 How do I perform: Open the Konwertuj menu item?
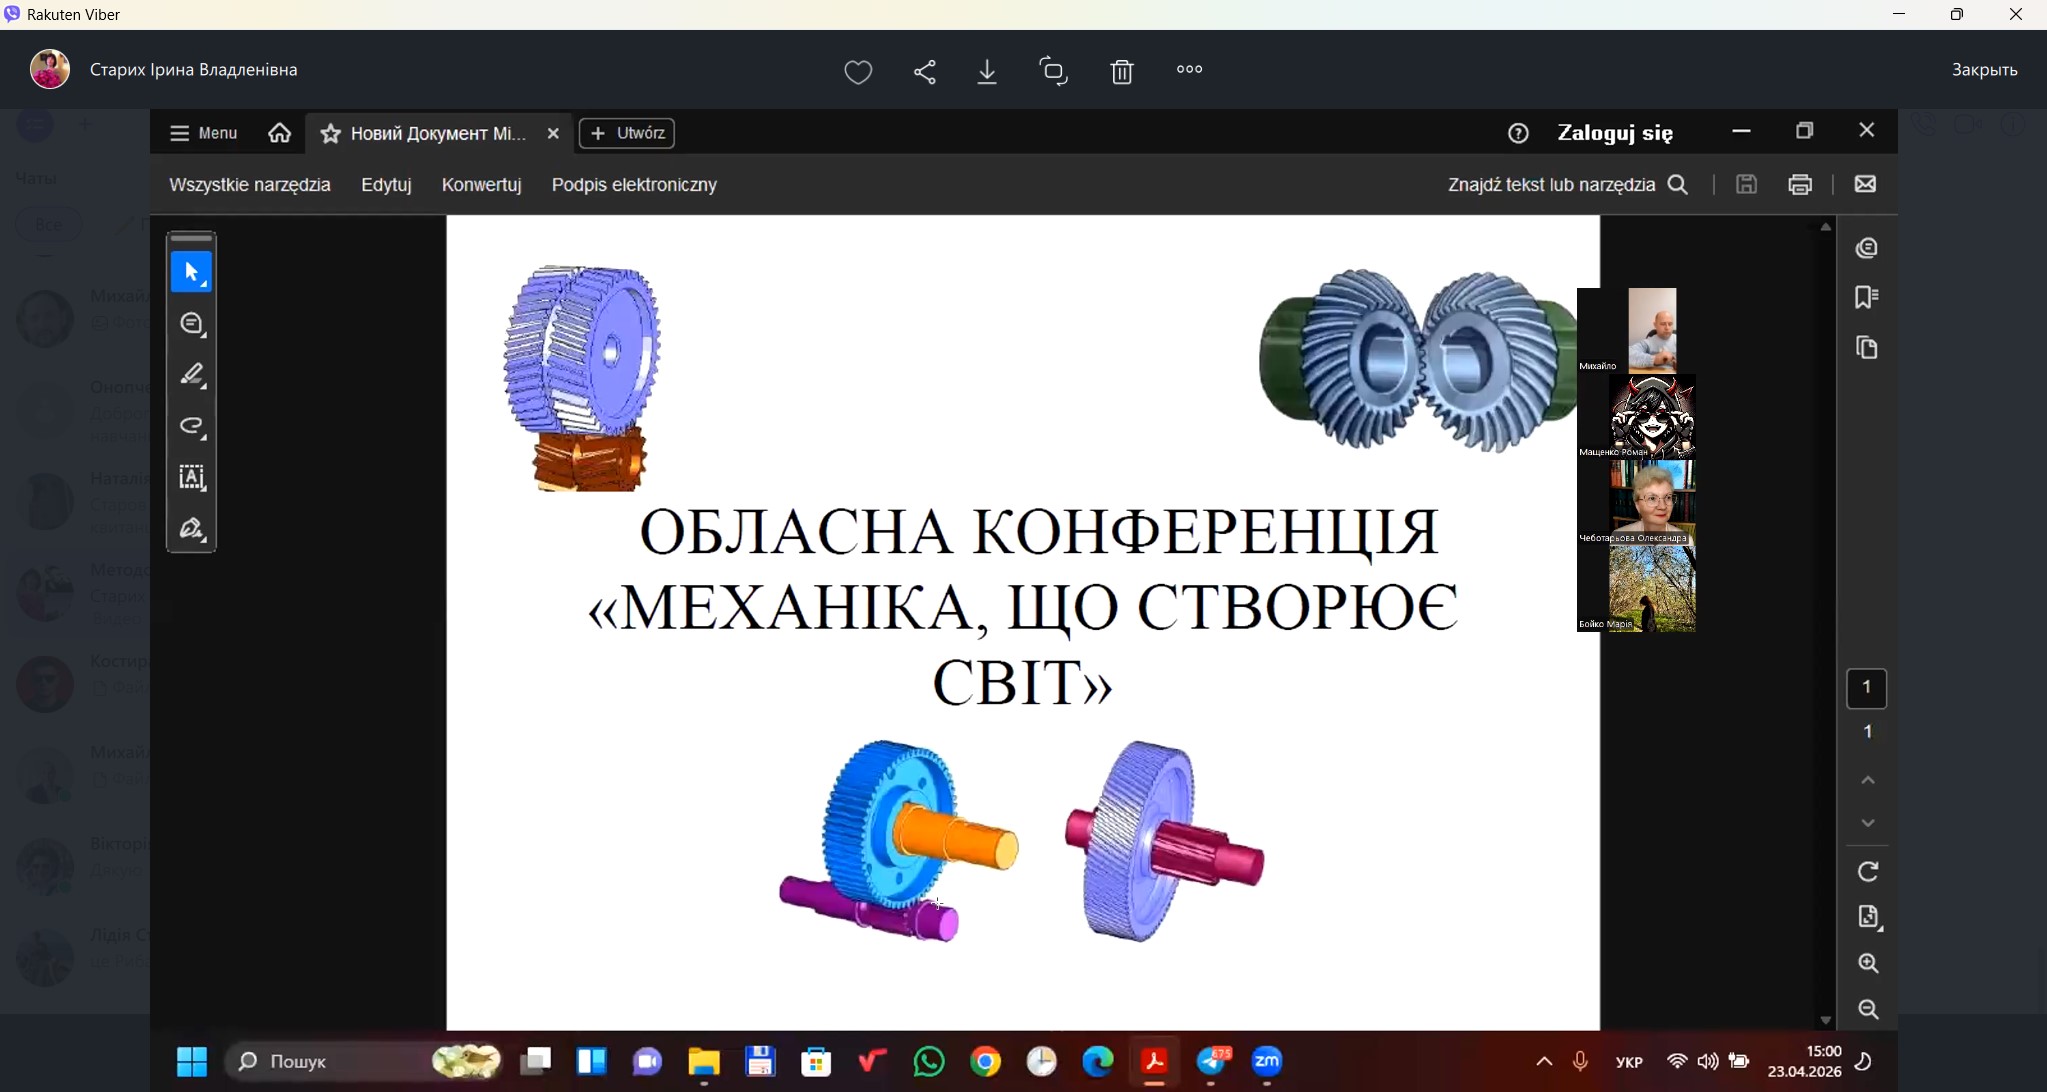point(481,185)
